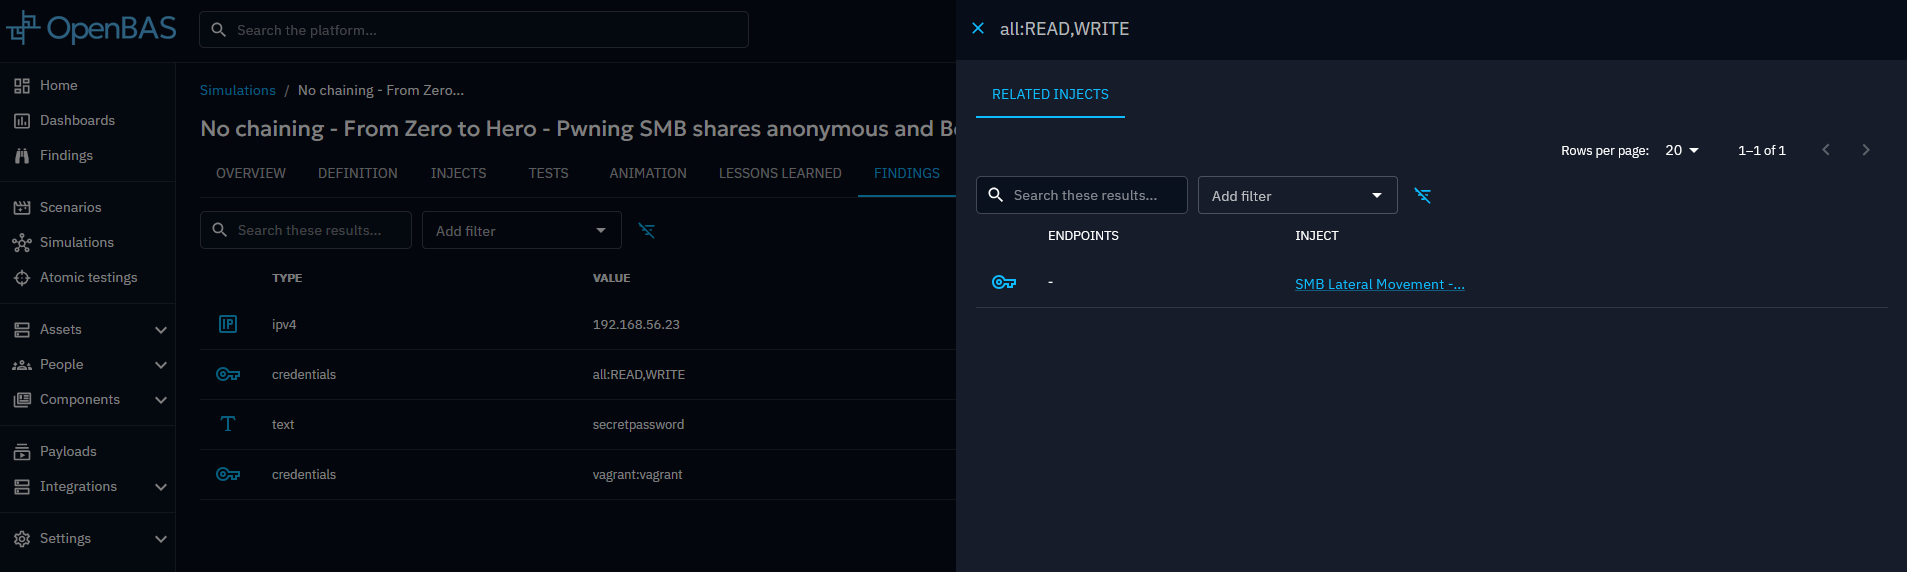This screenshot has width=1907, height=572.
Task: Click the Simulations breadcrumb link
Action: tap(237, 90)
